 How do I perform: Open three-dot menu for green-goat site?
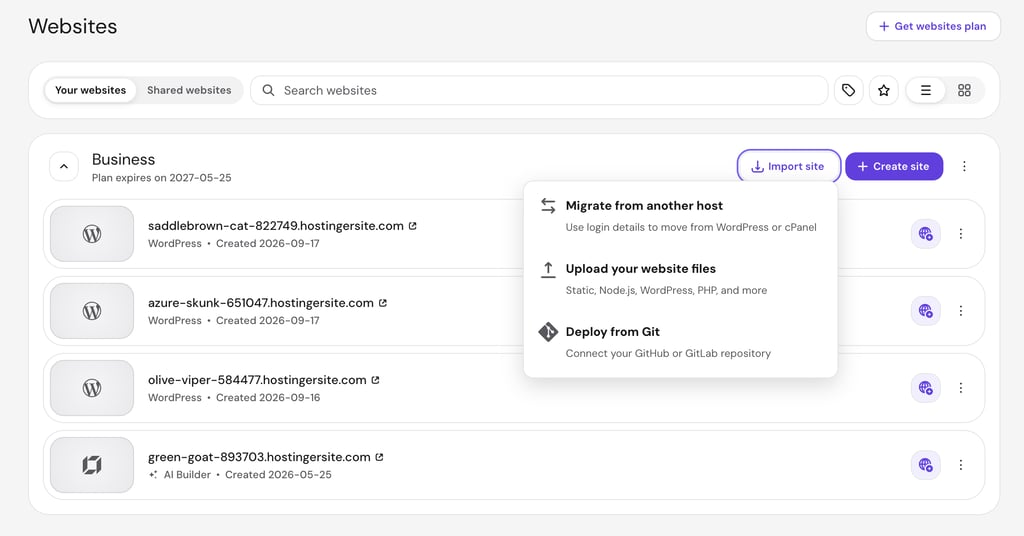click(961, 465)
